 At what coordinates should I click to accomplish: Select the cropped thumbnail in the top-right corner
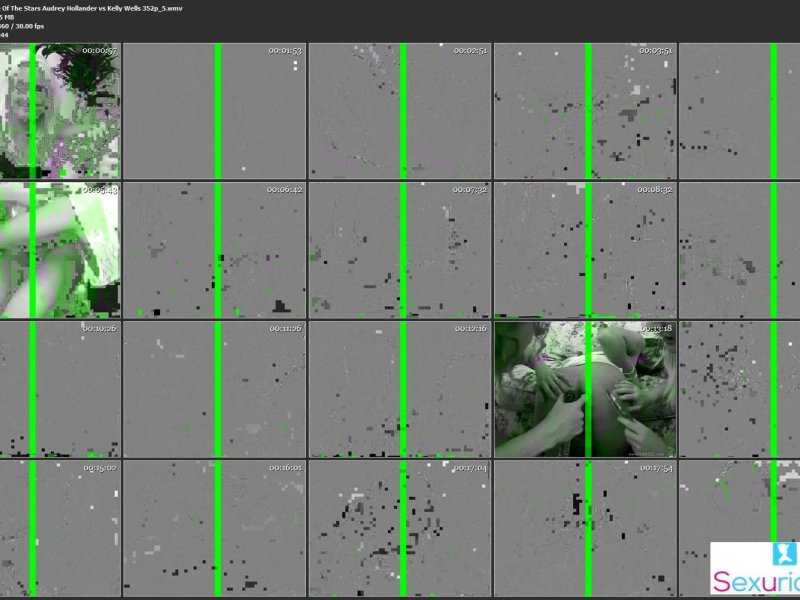(740, 111)
